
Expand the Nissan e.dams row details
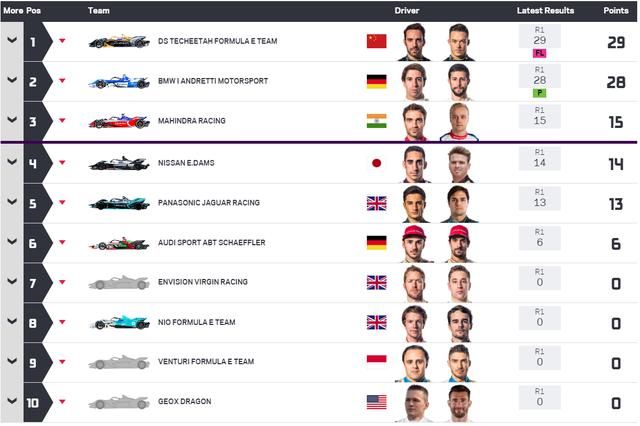click(x=12, y=162)
